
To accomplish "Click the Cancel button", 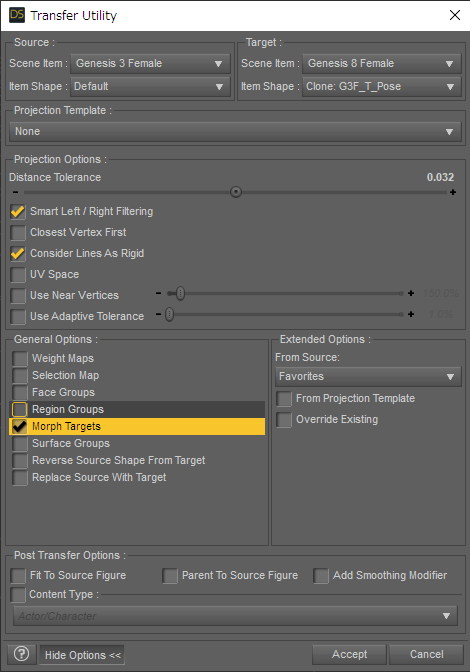I will pos(426,654).
